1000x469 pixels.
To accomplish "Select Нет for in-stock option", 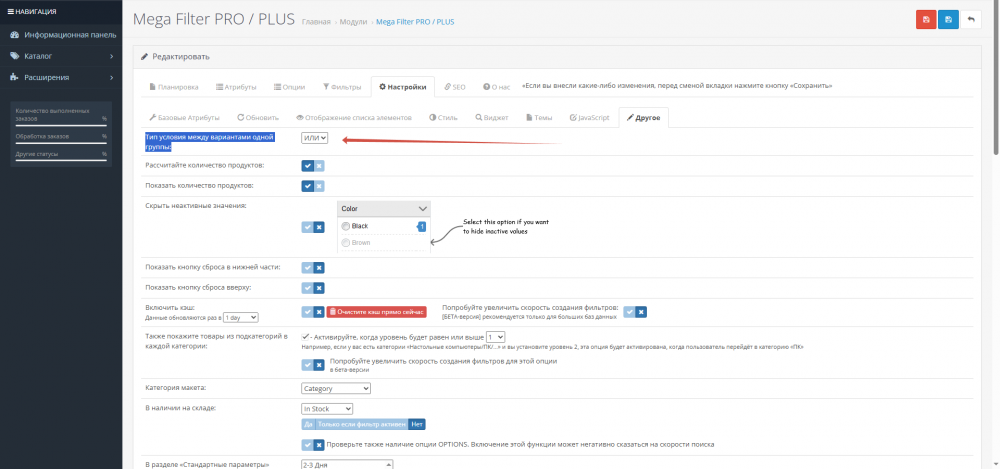I will 416,424.
